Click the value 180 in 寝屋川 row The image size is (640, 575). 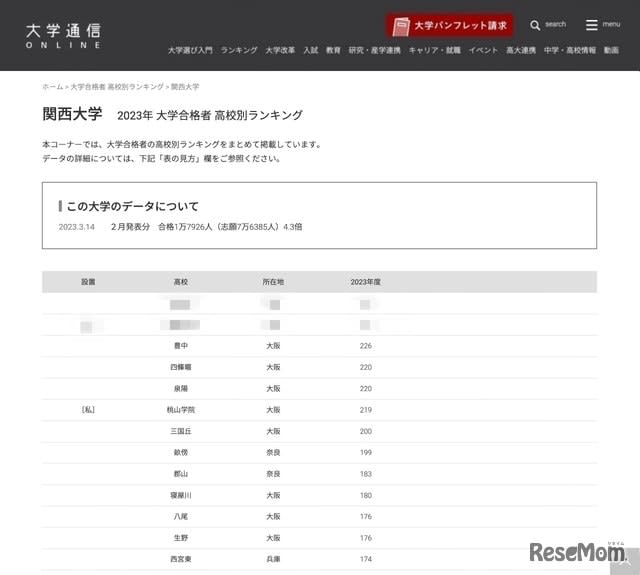(x=366, y=495)
